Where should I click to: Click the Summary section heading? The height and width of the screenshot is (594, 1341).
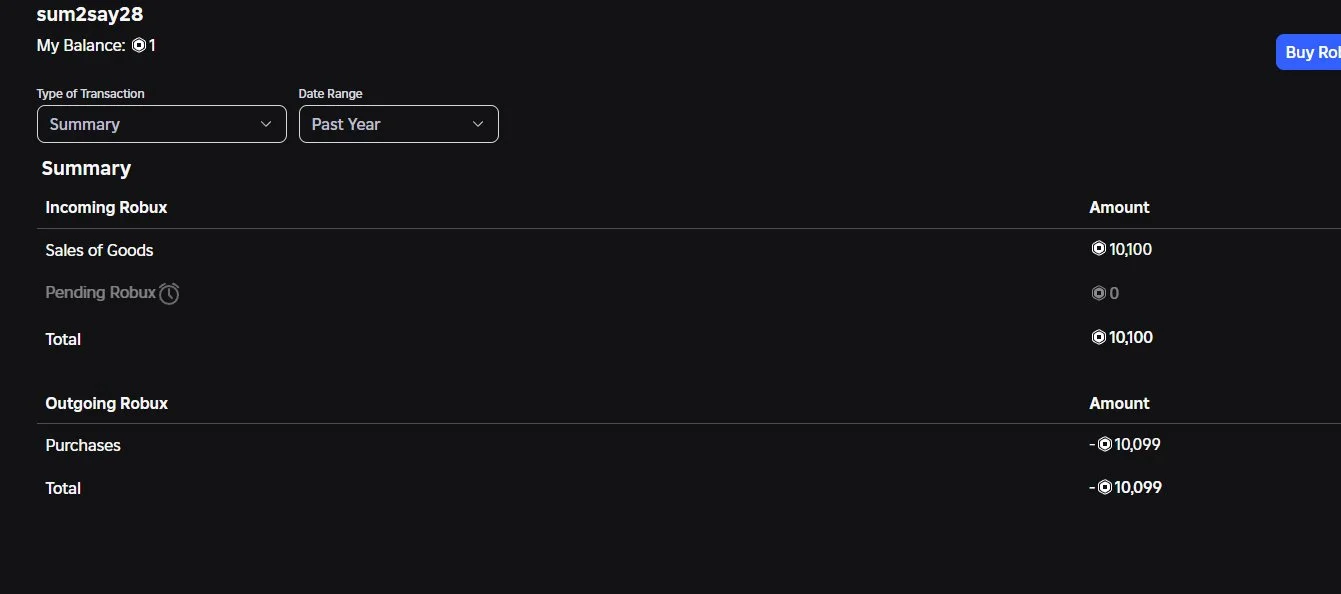point(86,168)
